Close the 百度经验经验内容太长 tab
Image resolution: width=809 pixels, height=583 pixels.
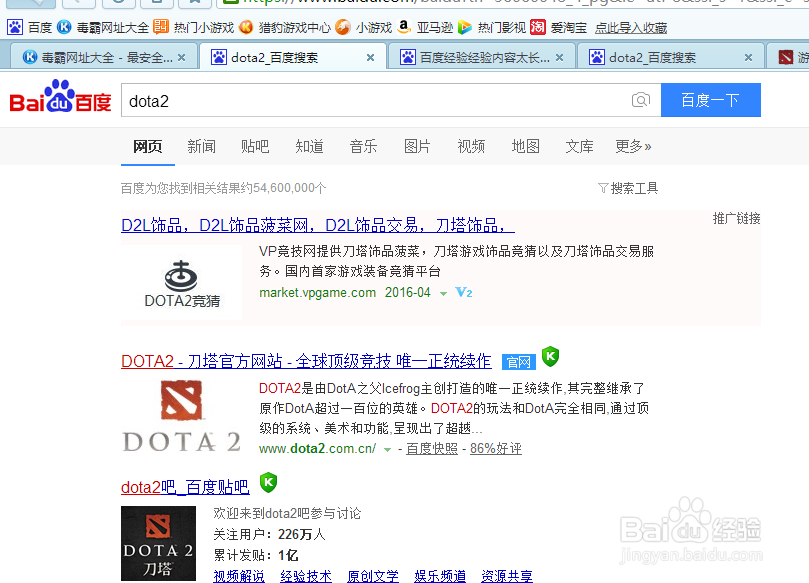click(x=559, y=58)
